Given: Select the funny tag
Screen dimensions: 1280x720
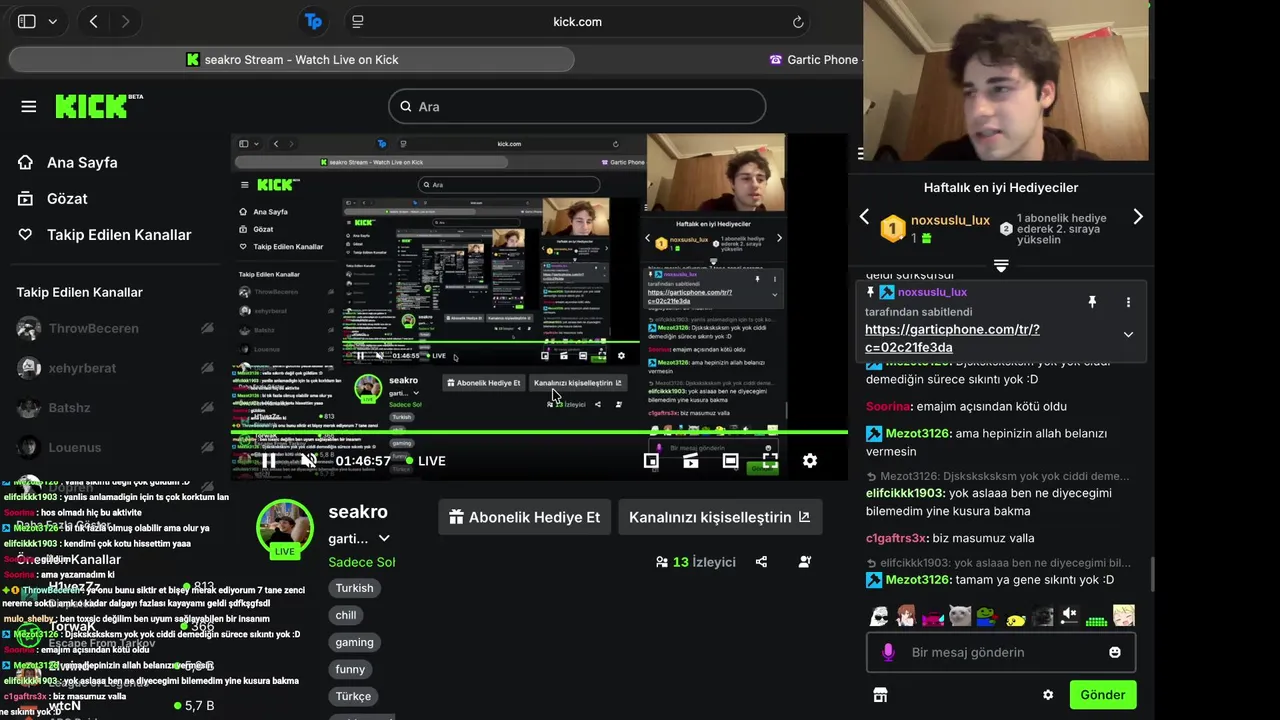Looking at the screenshot, I should 350,669.
